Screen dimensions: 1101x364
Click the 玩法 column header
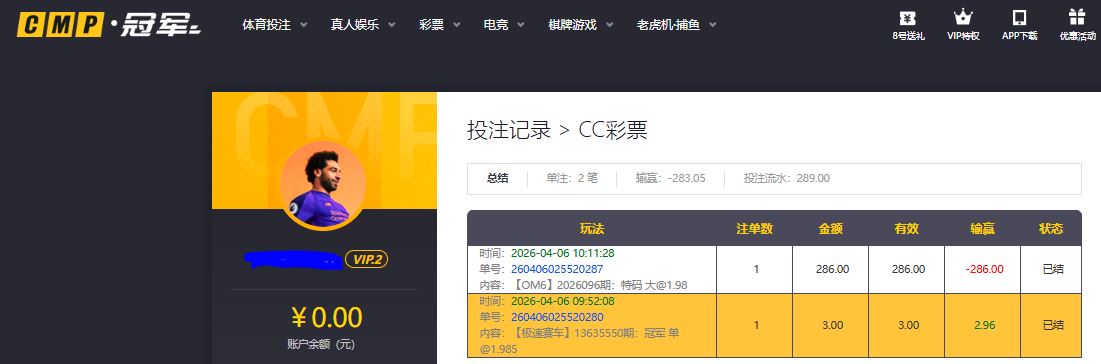(x=592, y=228)
